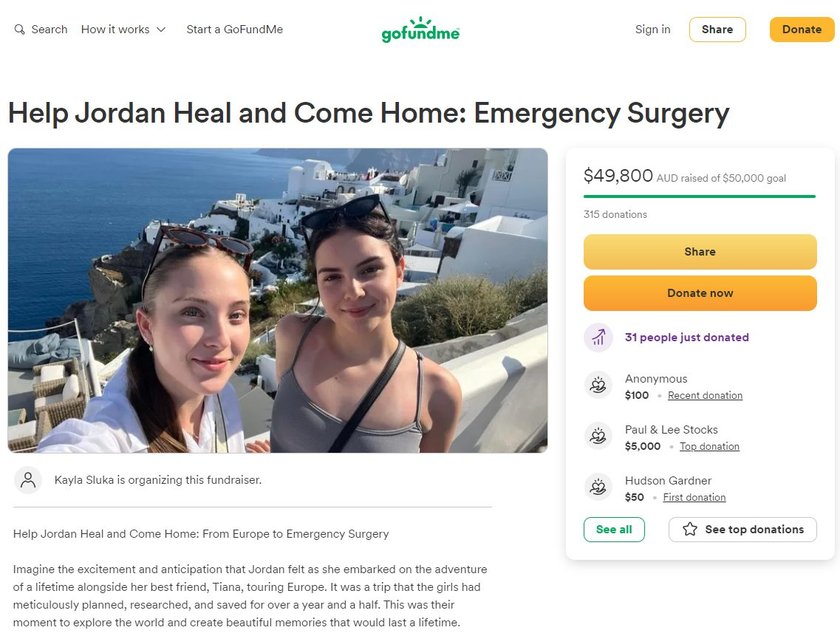Click the search magnifier icon
This screenshot has height=633, width=840.
point(19,29)
